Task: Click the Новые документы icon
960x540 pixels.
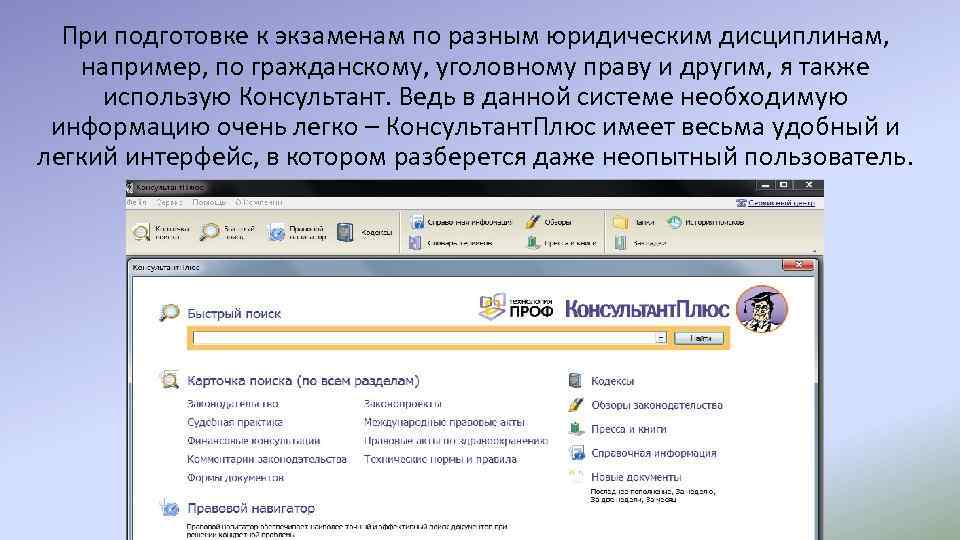Action: point(576,476)
